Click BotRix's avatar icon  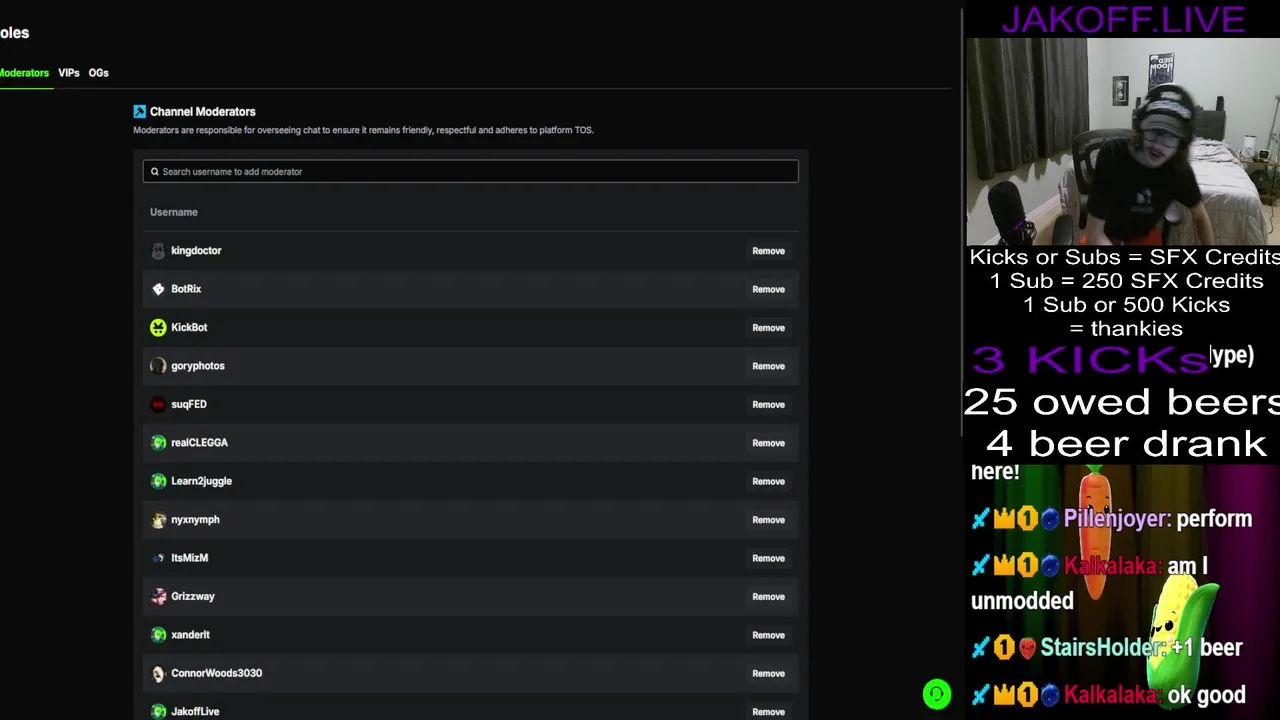(x=158, y=289)
